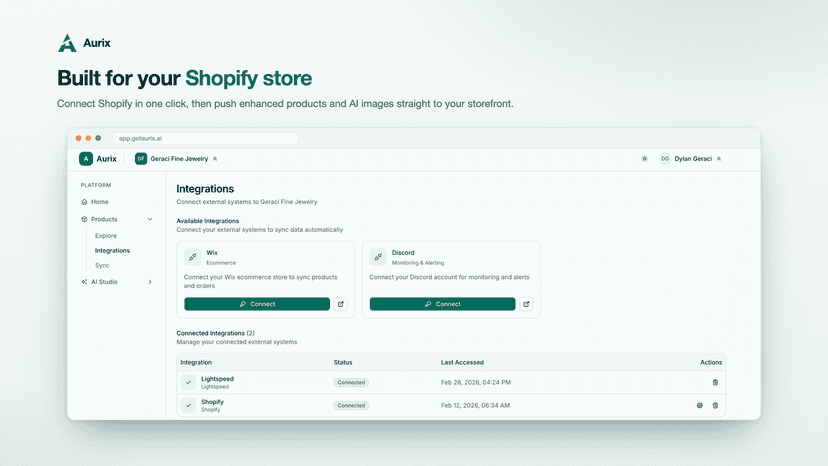Image resolution: width=828 pixels, height=466 pixels.
Task: Click the Wix card title
Action: point(212,253)
